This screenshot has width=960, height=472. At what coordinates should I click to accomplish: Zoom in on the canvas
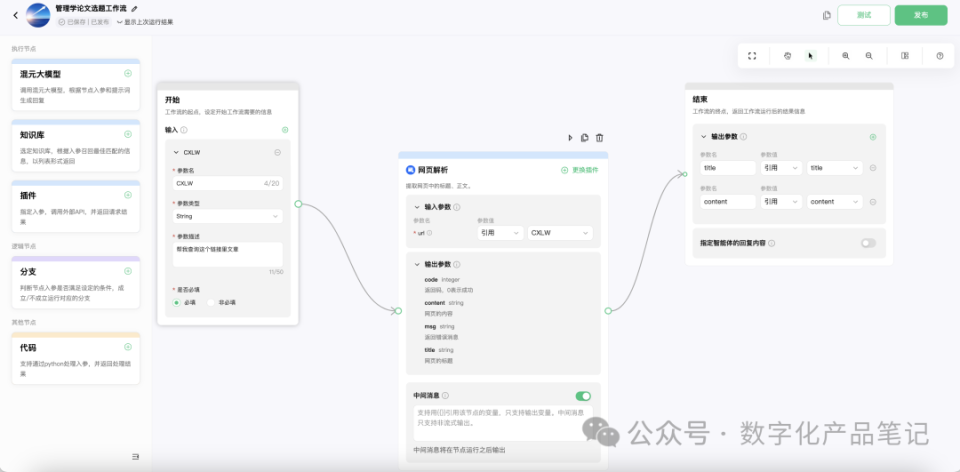[x=846, y=56]
